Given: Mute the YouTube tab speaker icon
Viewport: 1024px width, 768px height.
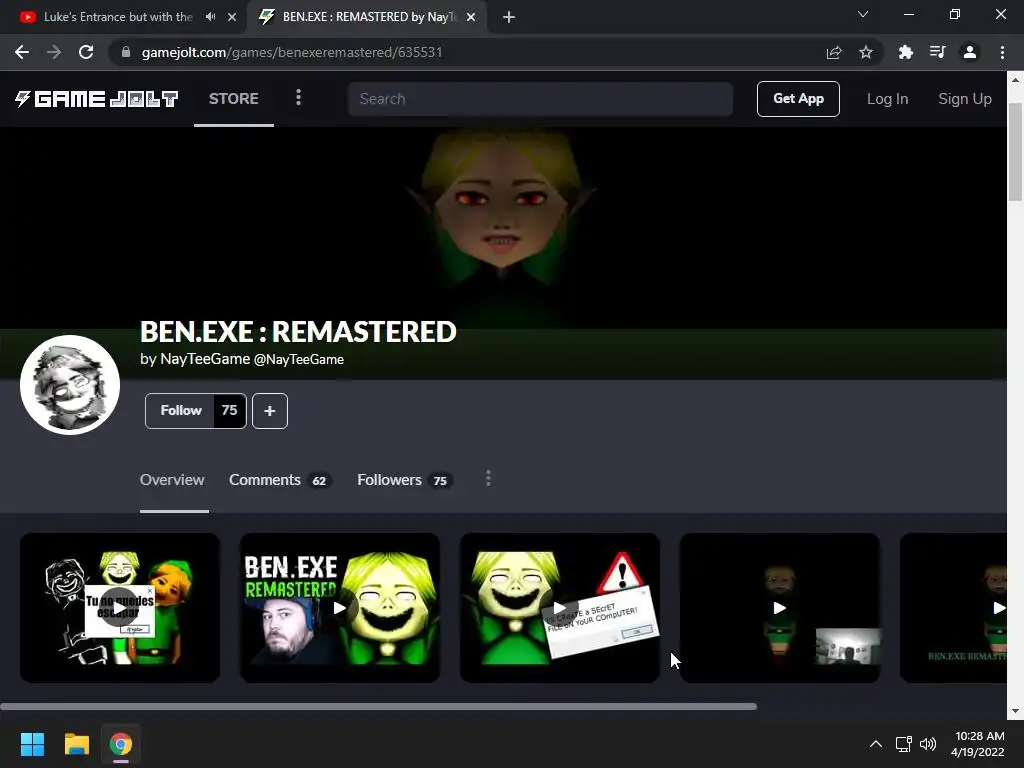Looking at the screenshot, I should [210, 17].
